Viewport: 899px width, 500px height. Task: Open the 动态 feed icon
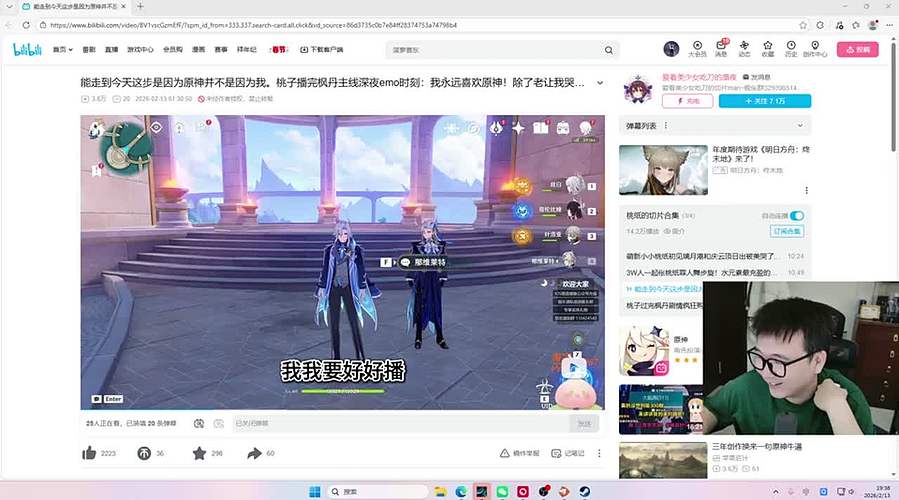(x=744, y=49)
